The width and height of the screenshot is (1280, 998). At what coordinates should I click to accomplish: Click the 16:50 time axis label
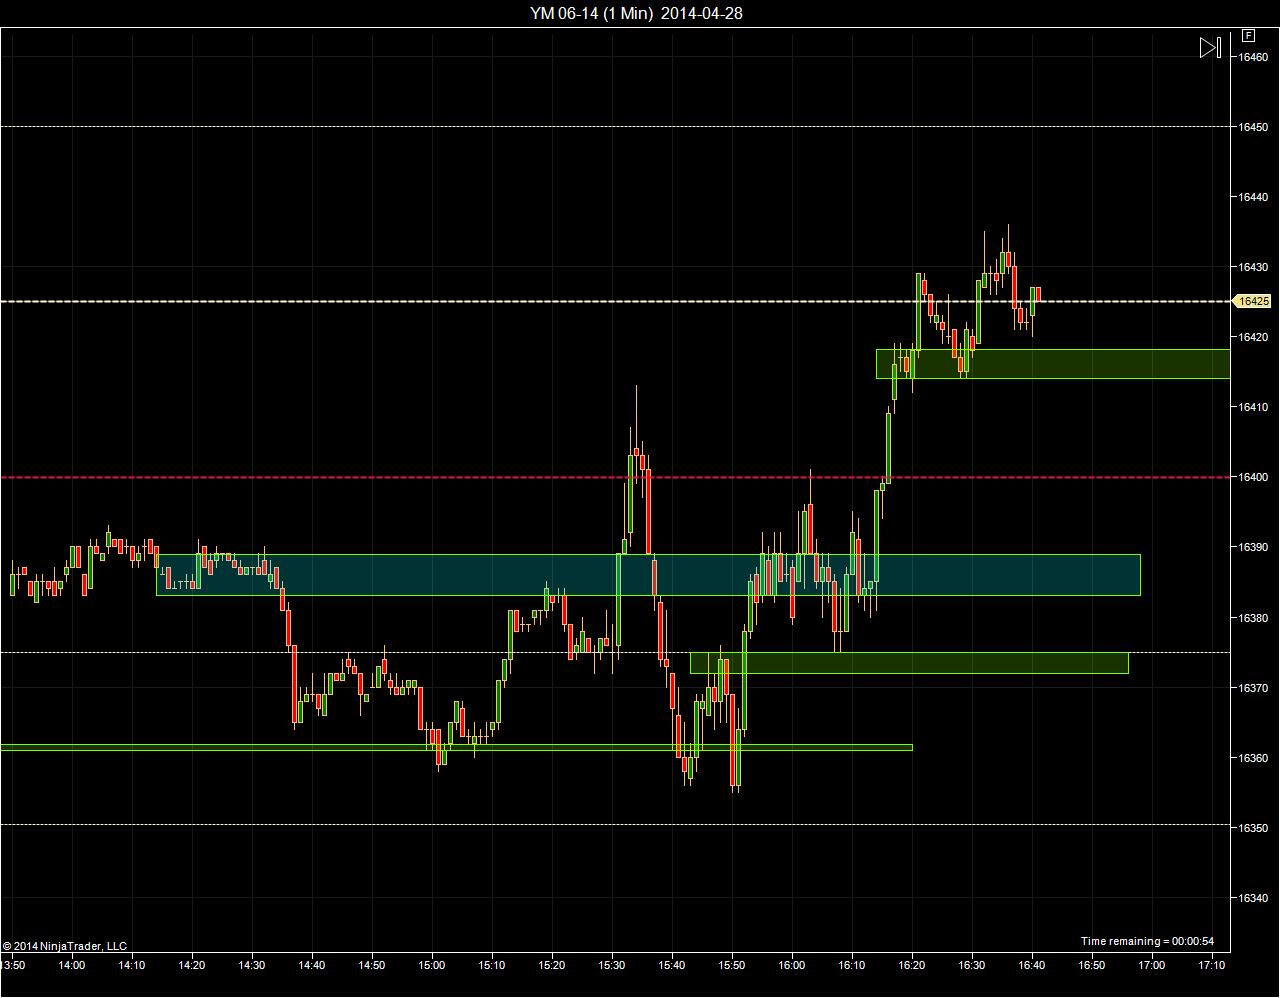tap(1092, 965)
